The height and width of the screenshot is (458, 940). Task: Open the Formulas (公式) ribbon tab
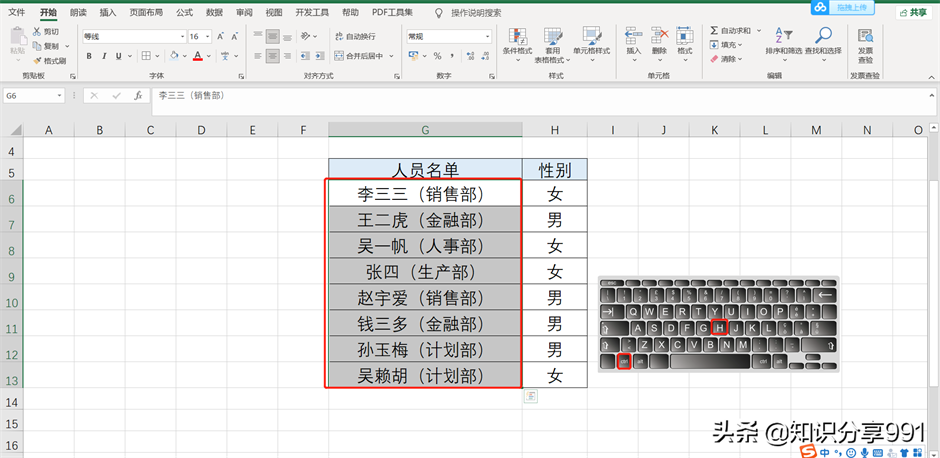click(184, 13)
